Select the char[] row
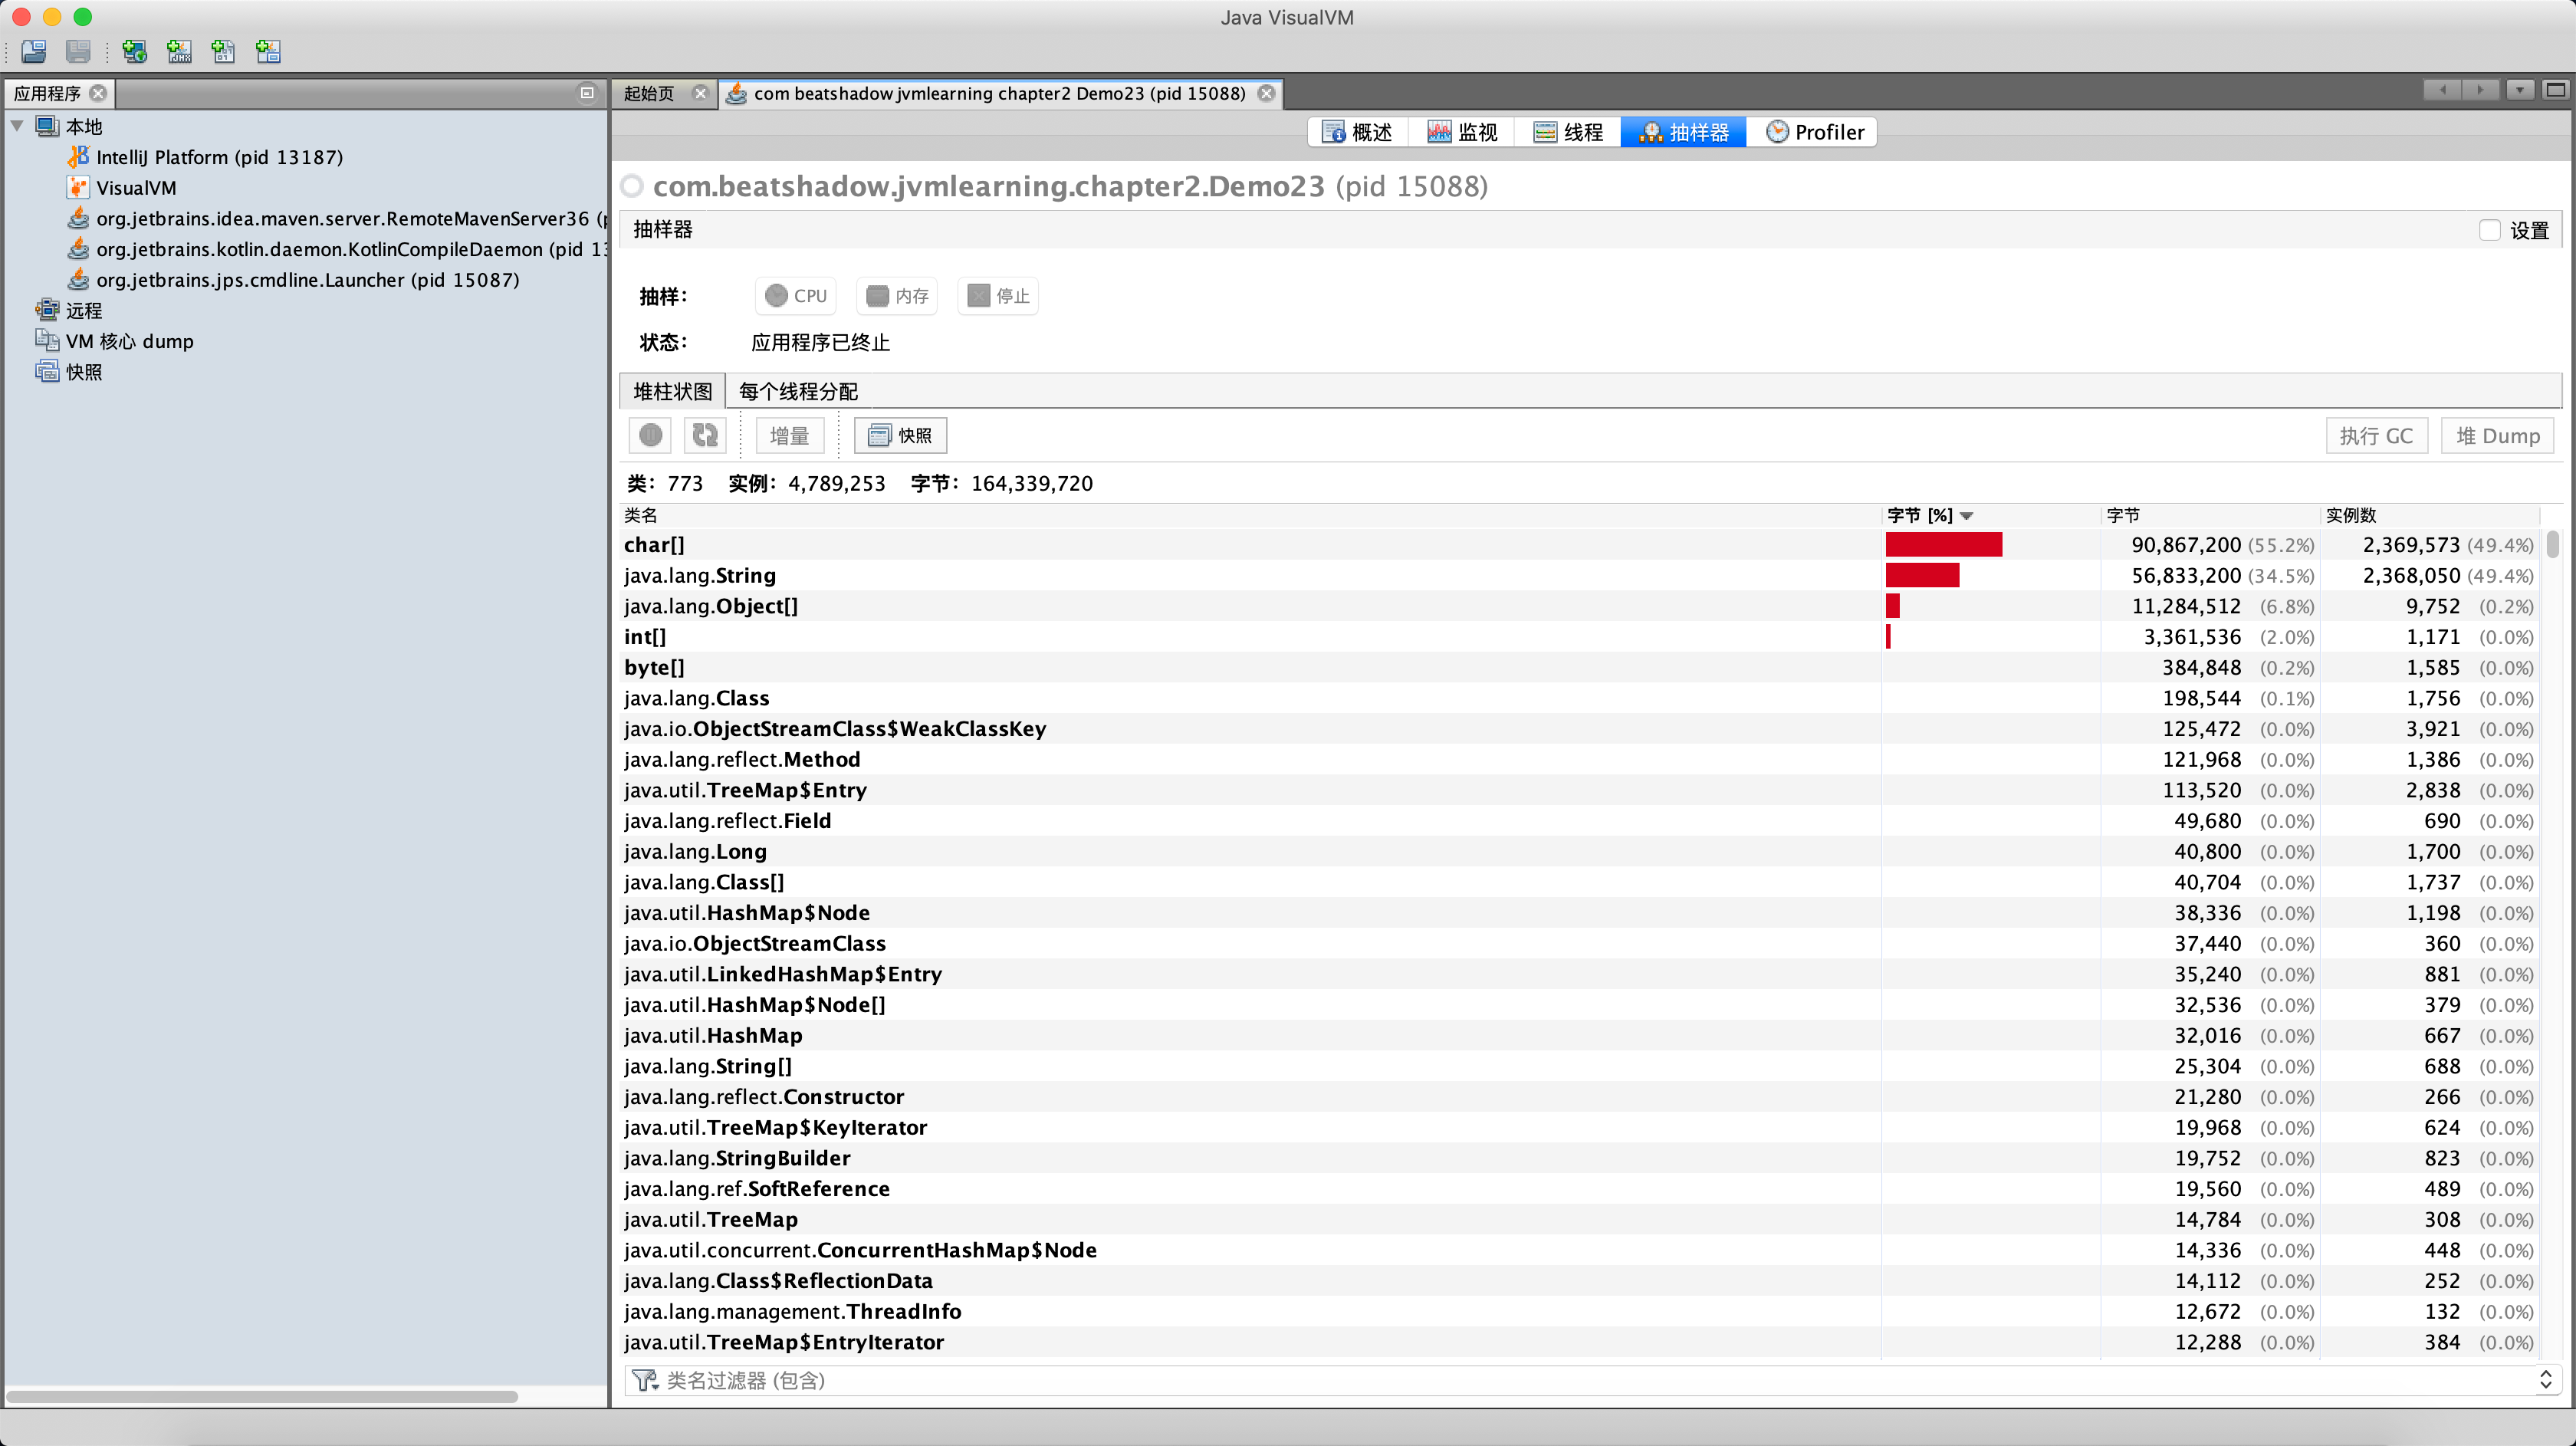The height and width of the screenshot is (1446, 2576). (x=1580, y=545)
